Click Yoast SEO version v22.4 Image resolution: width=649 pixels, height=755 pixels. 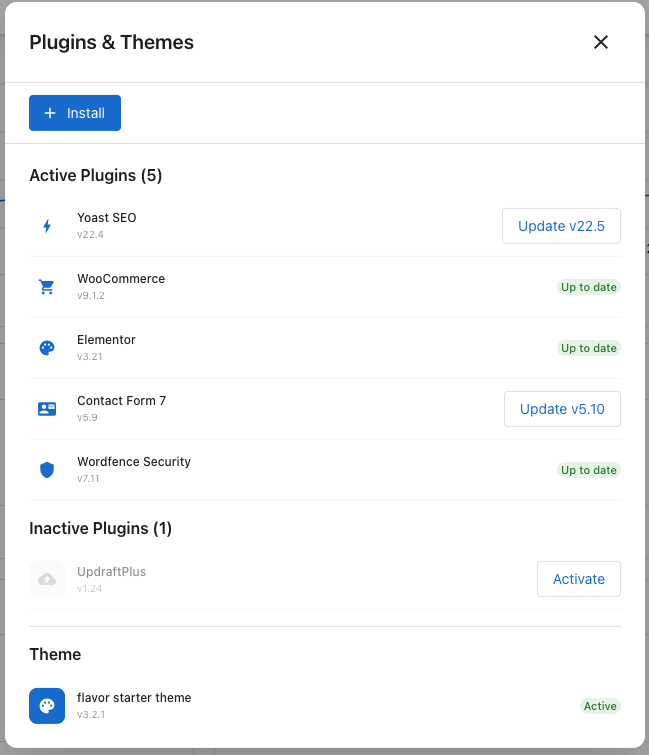click(90, 234)
